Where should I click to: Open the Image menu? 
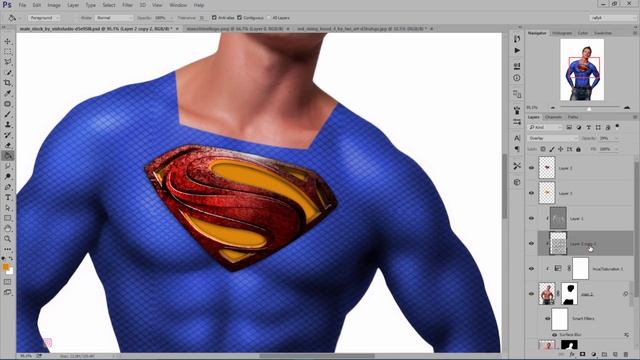tap(54, 5)
